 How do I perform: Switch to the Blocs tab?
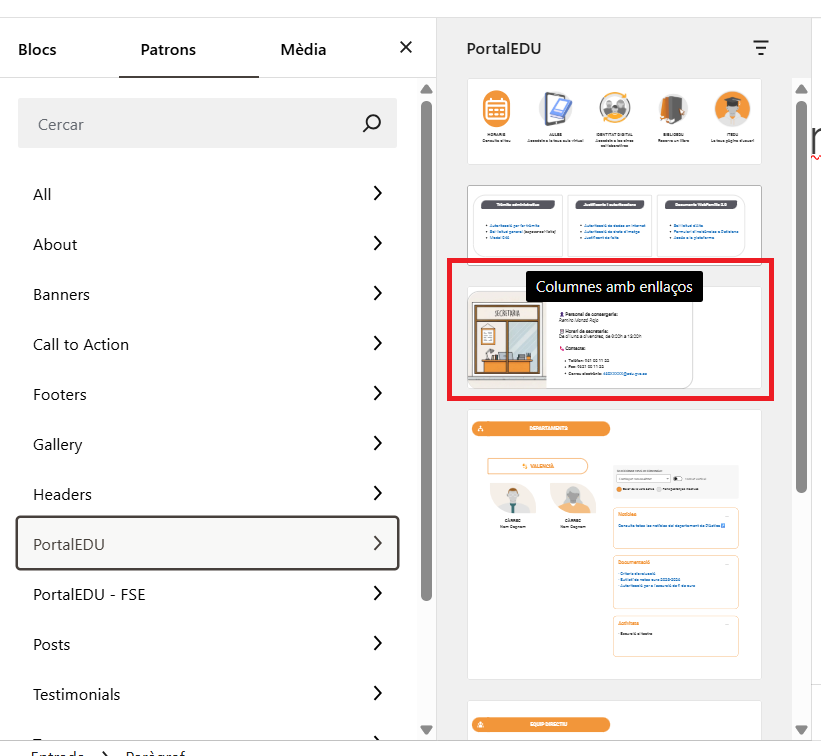[37, 49]
